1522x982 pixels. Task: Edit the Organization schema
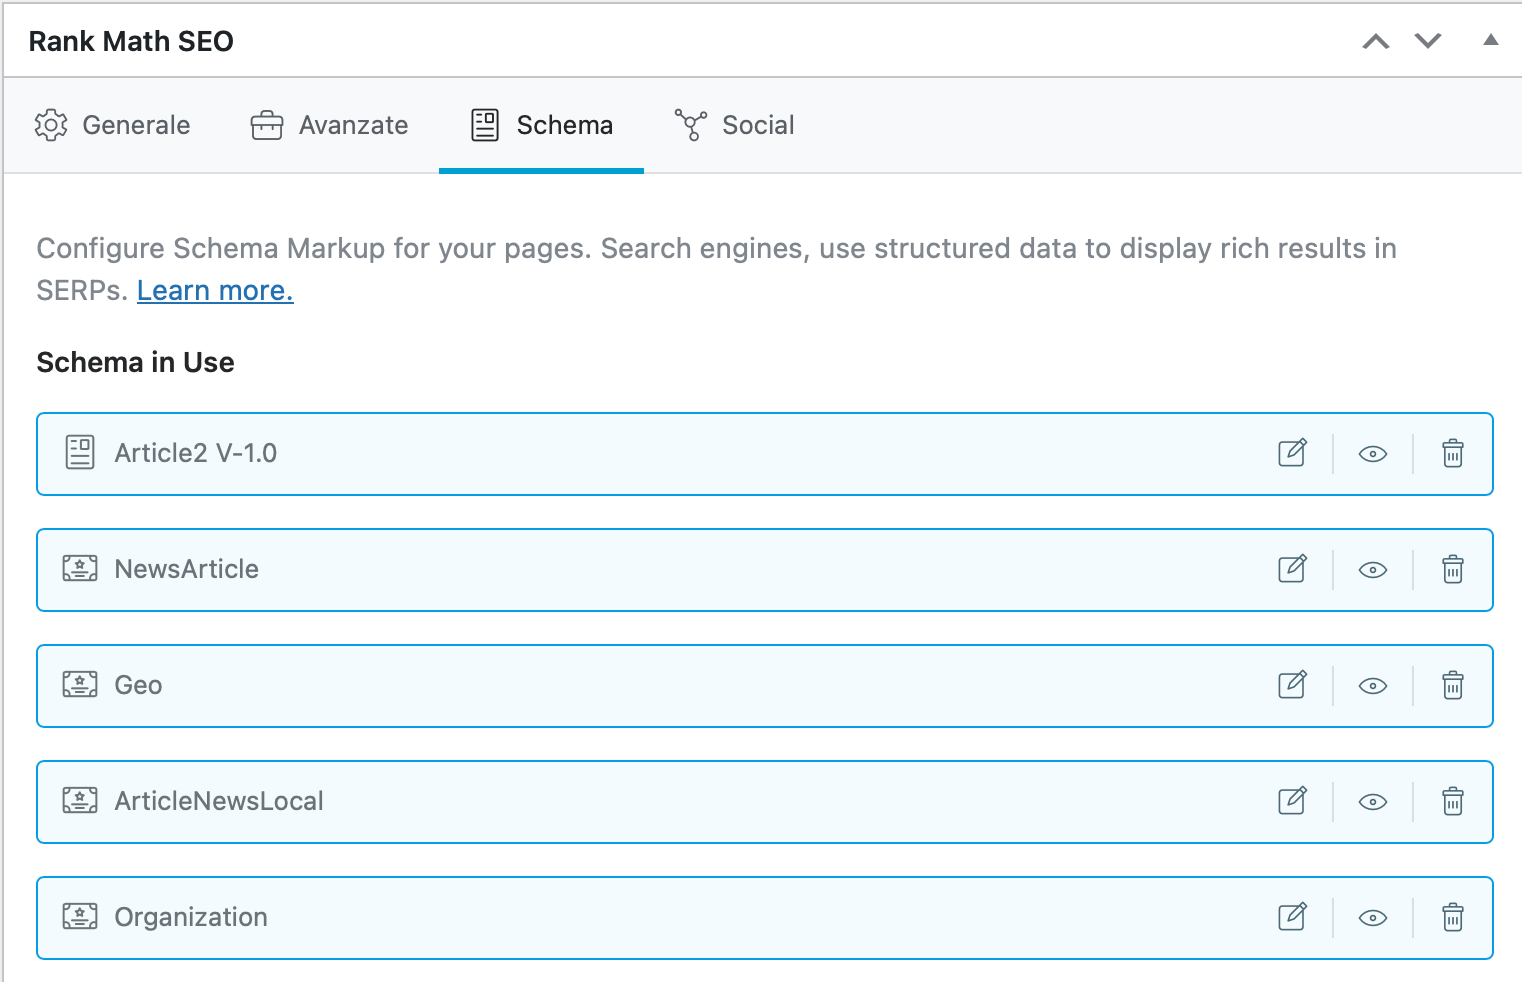tap(1292, 917)
